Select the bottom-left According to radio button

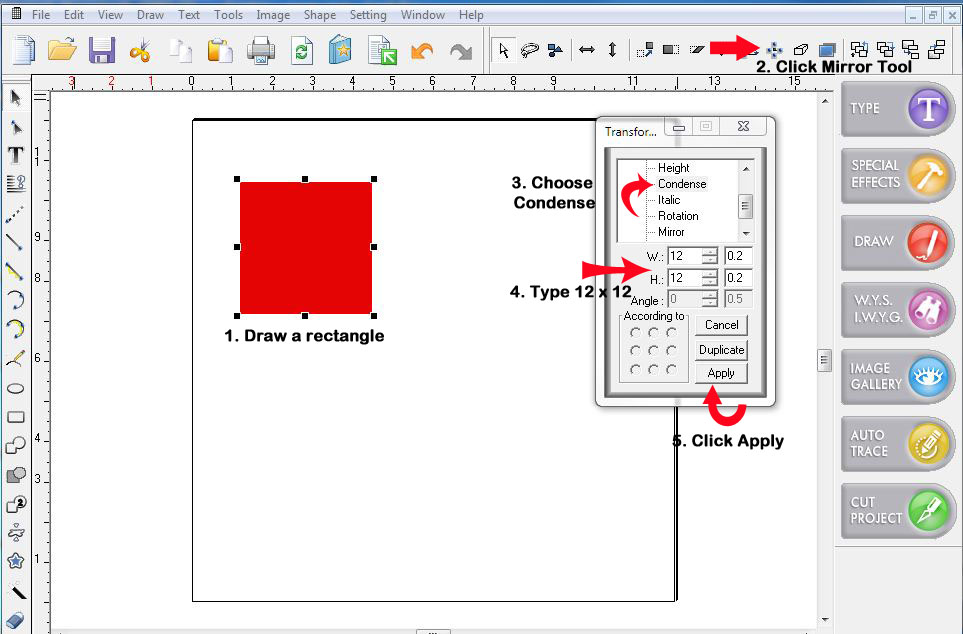click(x=635, y=369)
